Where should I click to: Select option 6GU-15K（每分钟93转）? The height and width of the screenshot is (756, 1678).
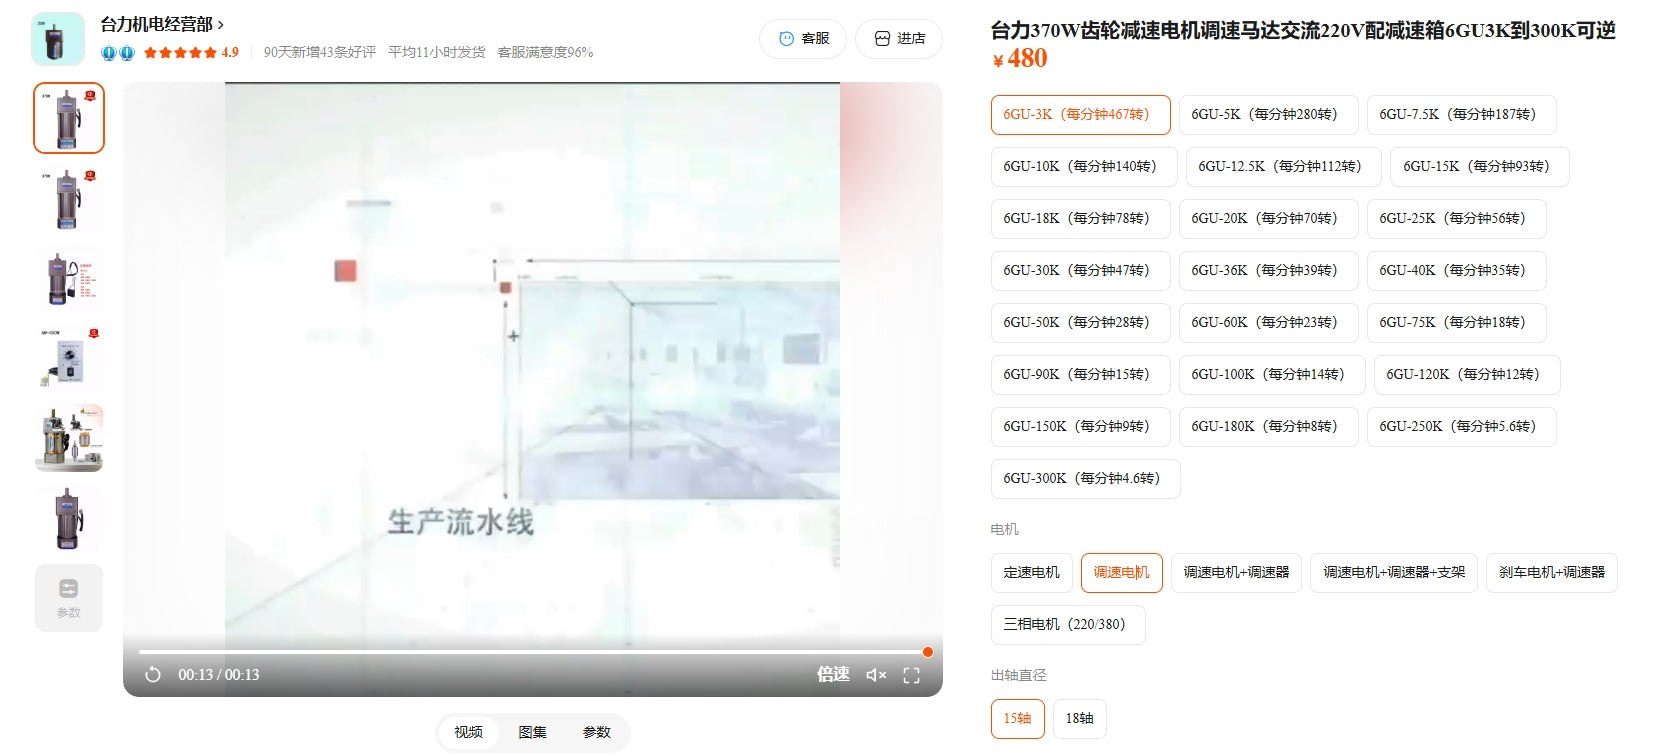pyautogui.click(x=1480, y=167)
